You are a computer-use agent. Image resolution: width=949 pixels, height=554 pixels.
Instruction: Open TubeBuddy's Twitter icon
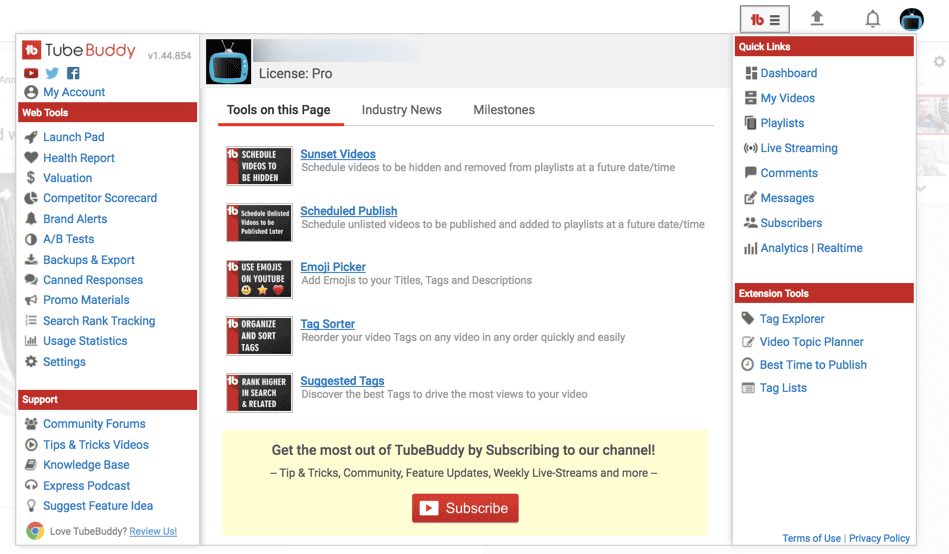click(52, 73)
